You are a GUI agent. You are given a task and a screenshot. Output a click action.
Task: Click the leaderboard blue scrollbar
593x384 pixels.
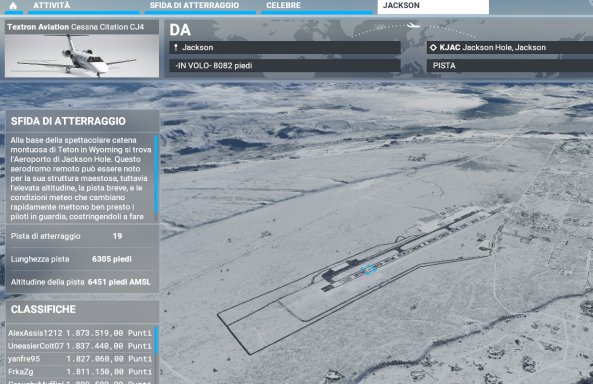coord(155,340)
